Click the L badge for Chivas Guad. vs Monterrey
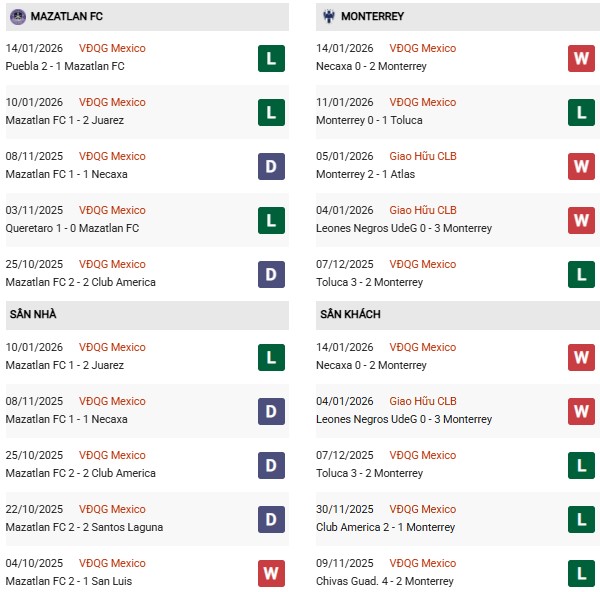600x592 pixels. 581,573
